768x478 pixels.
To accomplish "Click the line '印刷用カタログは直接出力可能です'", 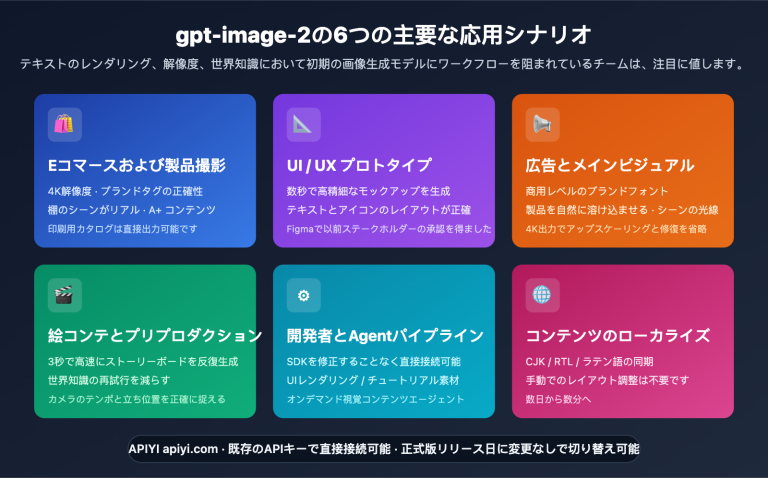I will [x=123, y=229].
